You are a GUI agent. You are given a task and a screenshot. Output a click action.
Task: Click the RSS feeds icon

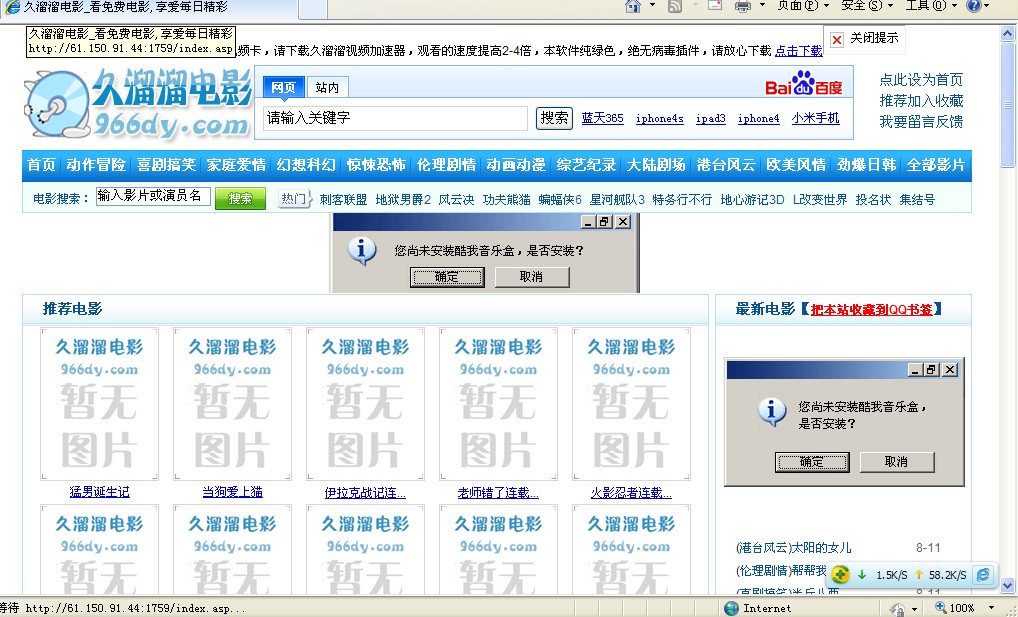point(674,6)
